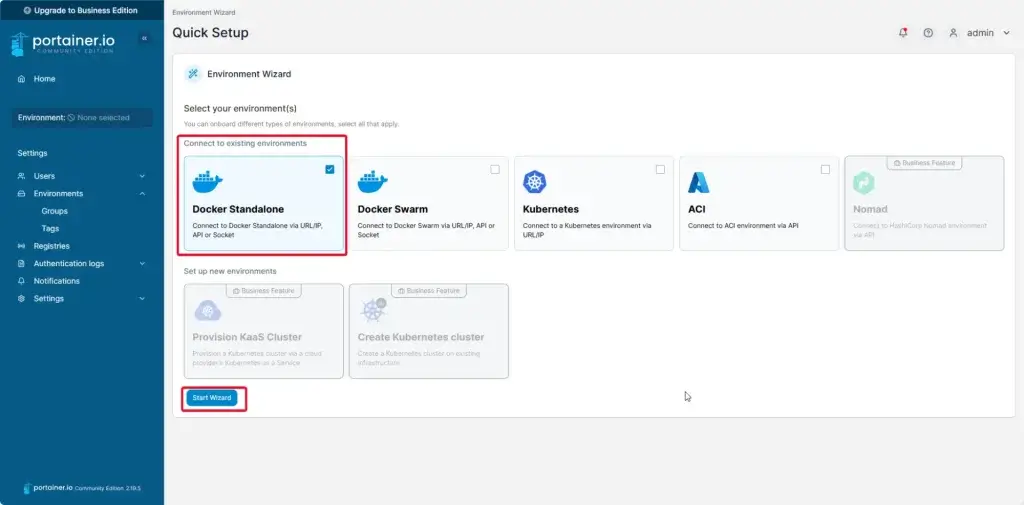Click the 'Set up new environments' label

[x=230, y=271]
